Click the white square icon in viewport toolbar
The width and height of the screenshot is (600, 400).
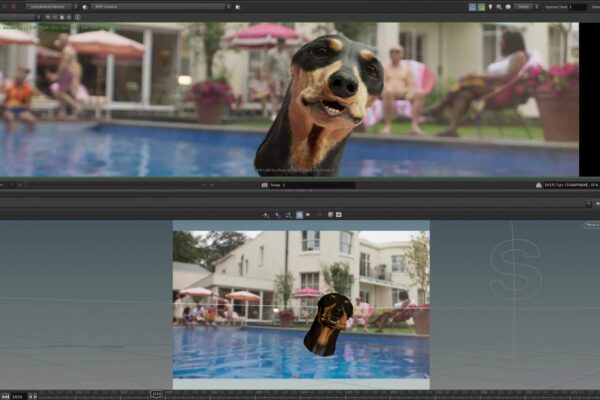tap(339, 215)
